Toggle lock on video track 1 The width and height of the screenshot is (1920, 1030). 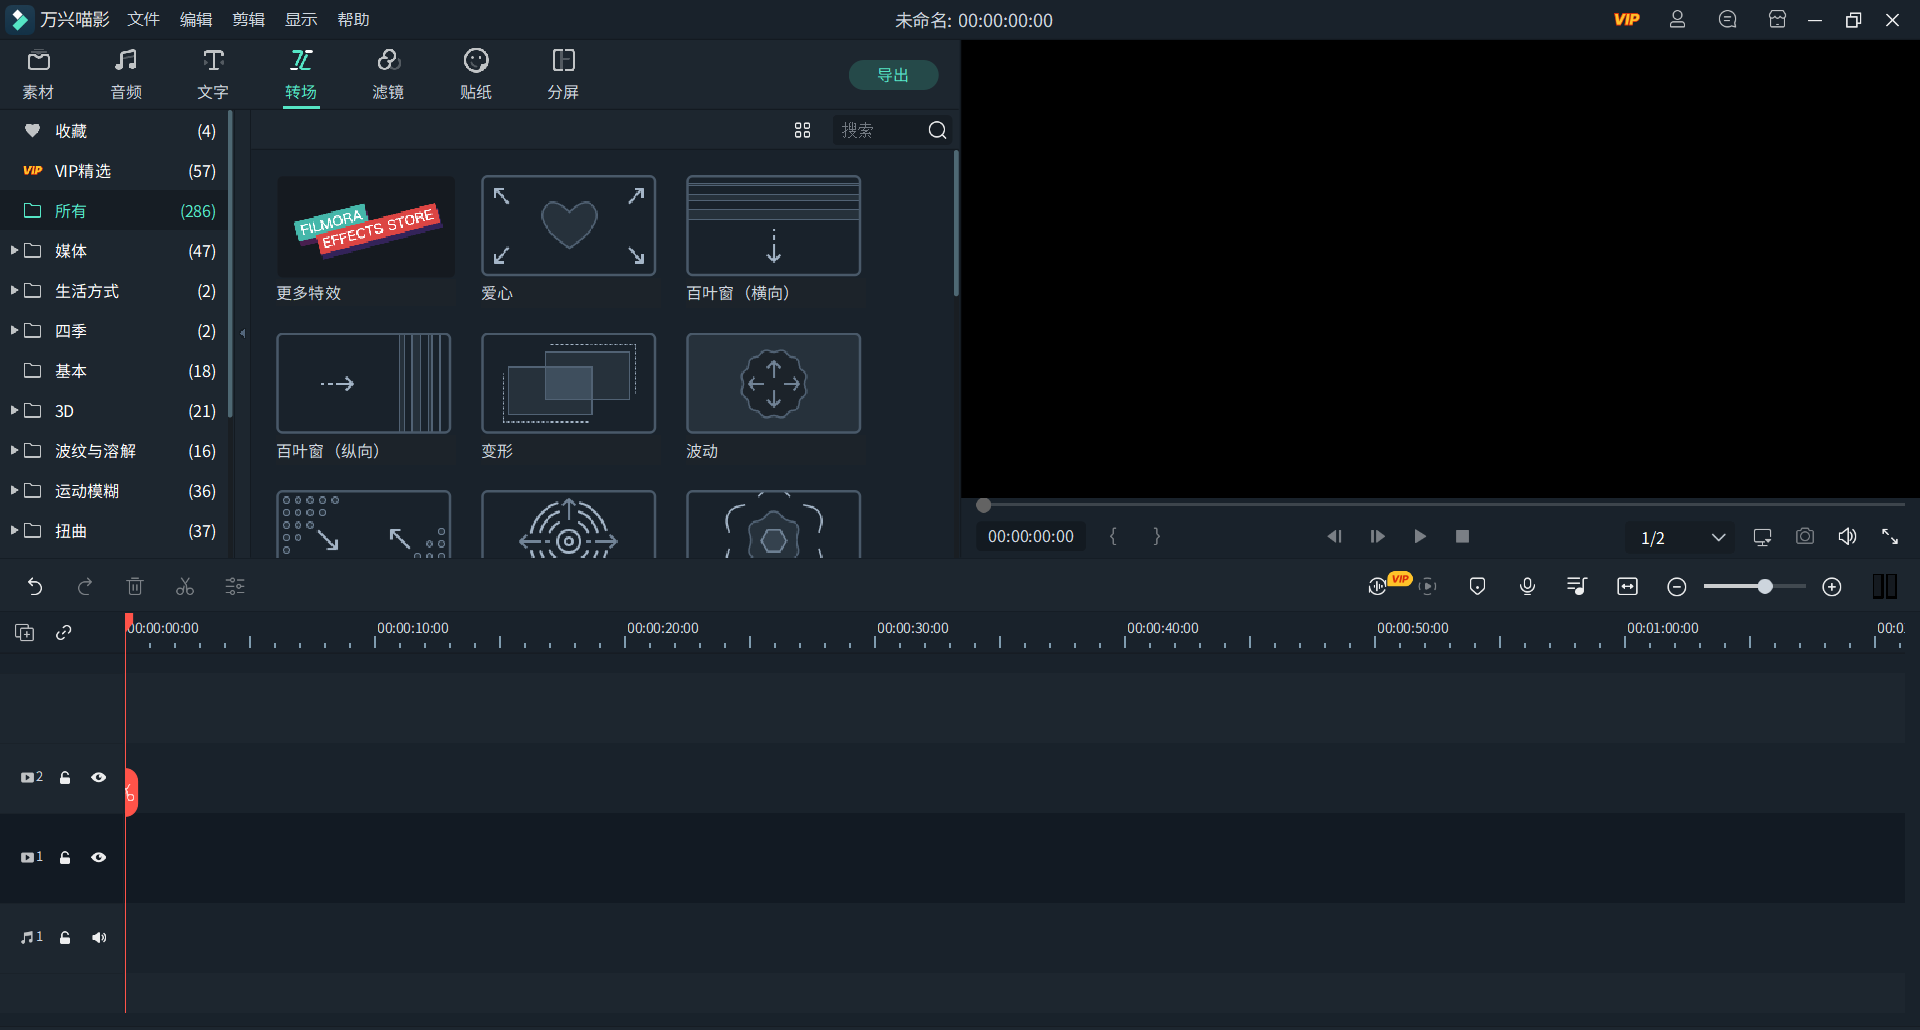tap(65, 858)
